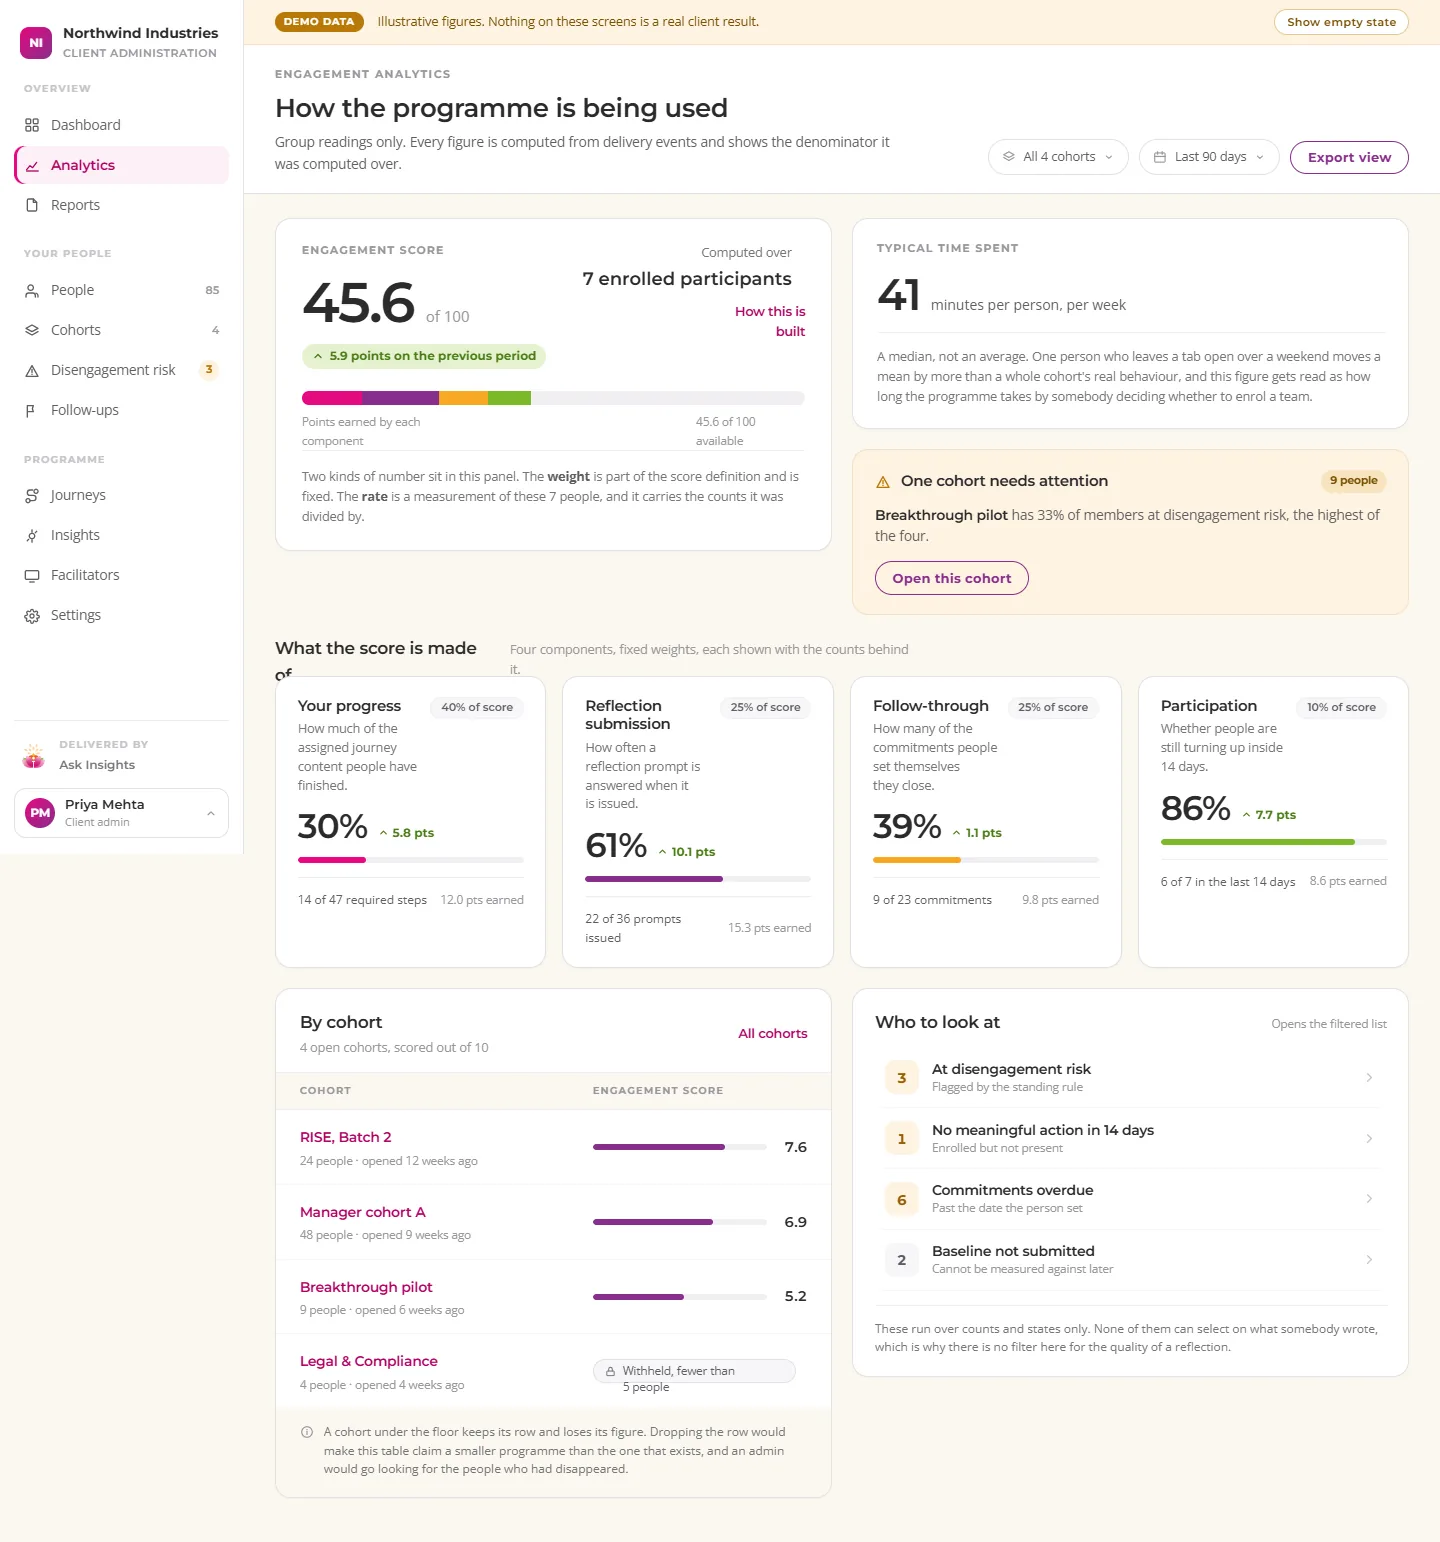Image resolution: width=1440 pixels, height=1542 pixels.
Task: Open the Last 90 days date dropdown
Action: point(1209,157)
